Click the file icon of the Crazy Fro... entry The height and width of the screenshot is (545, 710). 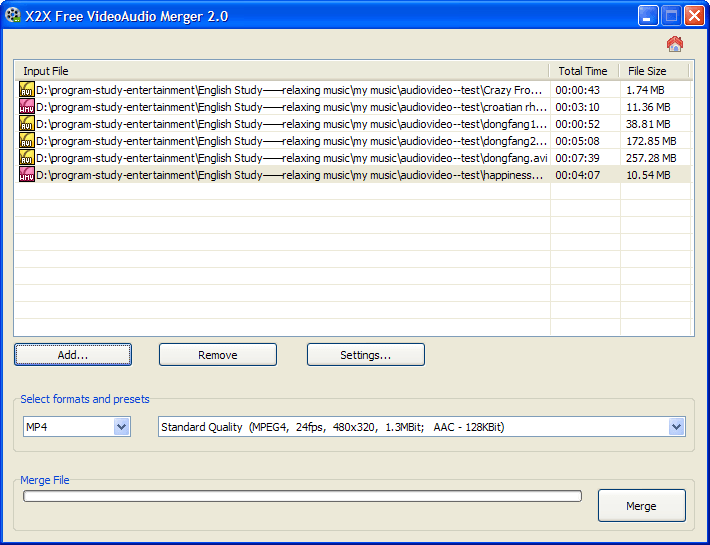pos(27,90)
